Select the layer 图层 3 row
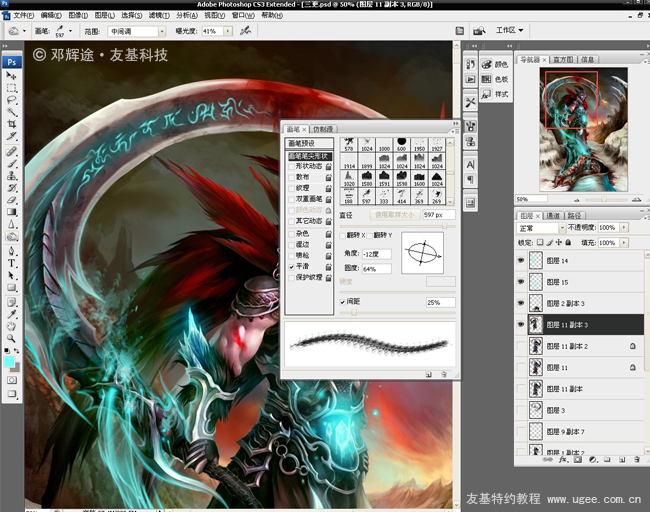The image size is (650, 512). tap(580, 410)
